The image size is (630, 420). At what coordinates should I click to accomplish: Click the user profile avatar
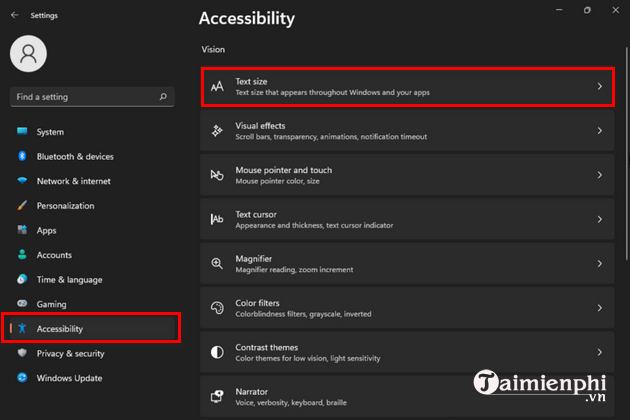(x=29, y=53)
